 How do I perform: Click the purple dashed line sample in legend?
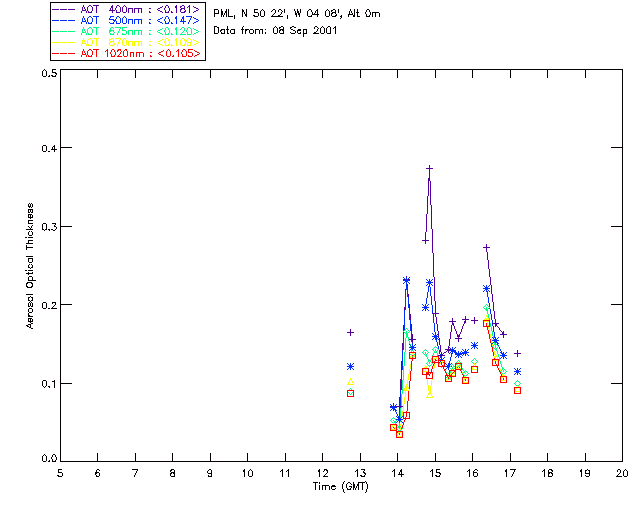pos(64,9)
